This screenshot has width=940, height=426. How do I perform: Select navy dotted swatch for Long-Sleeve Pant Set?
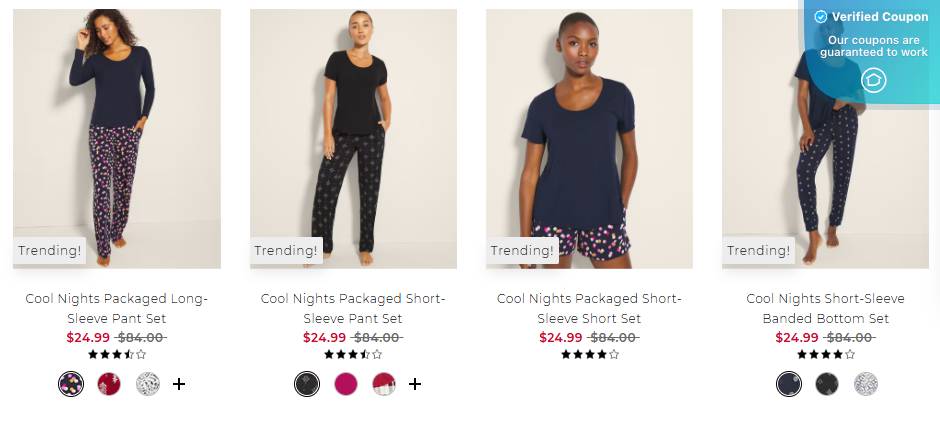[71, 384]
